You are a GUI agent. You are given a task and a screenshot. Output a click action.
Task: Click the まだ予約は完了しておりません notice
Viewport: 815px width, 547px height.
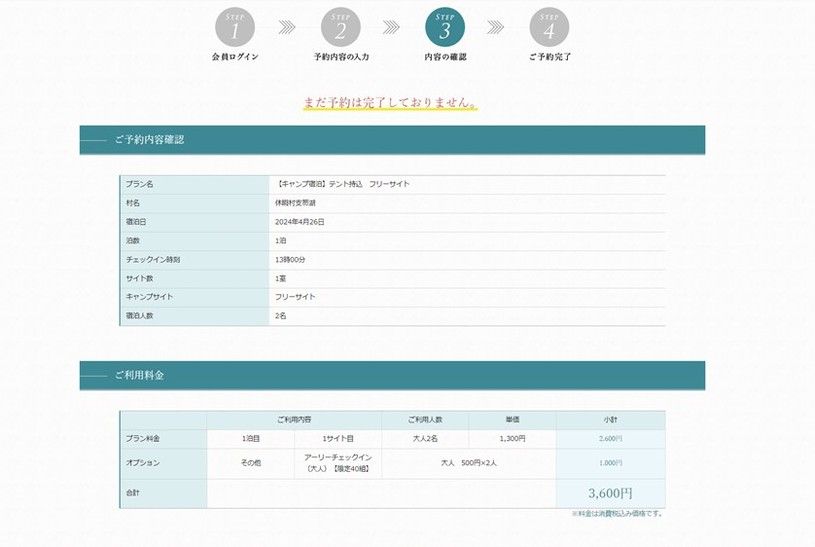[x=390, y=102]
